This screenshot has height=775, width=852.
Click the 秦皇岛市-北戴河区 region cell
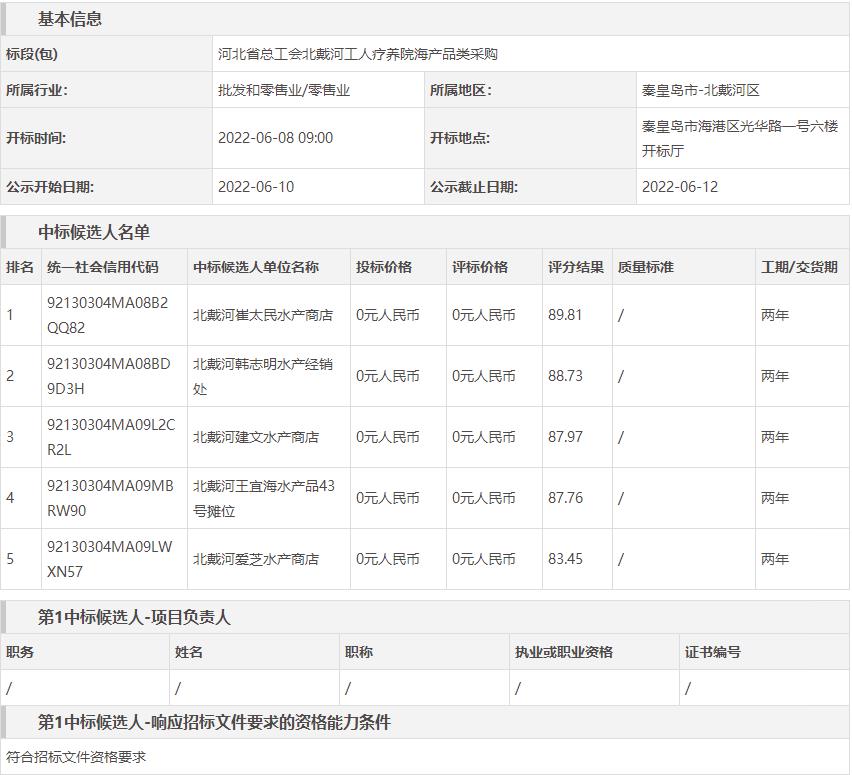(700, 90)
